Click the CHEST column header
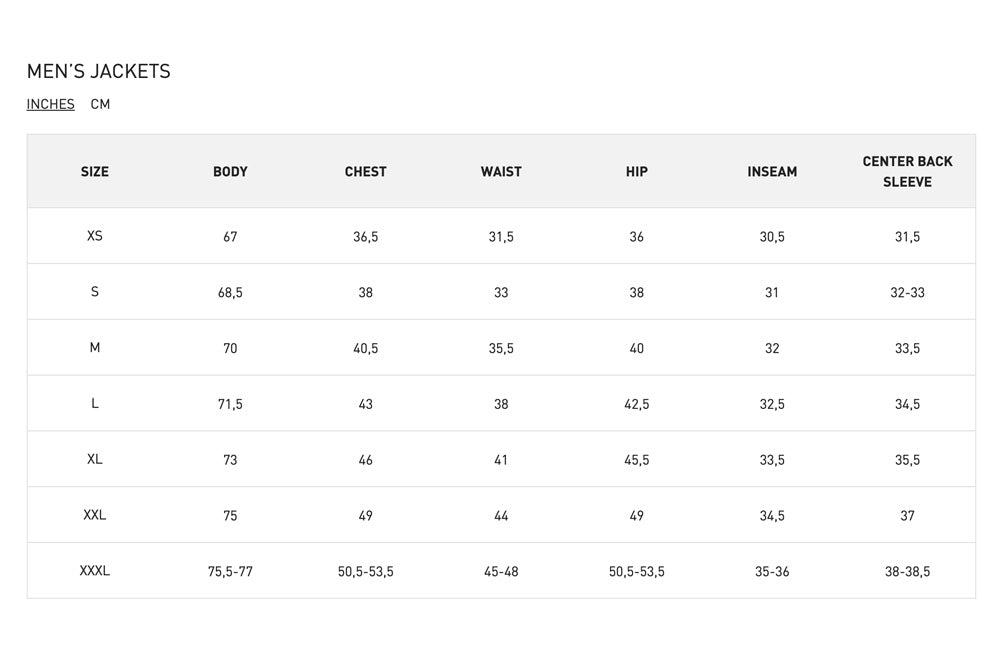 pyautogui.click(x=366, y=172)
